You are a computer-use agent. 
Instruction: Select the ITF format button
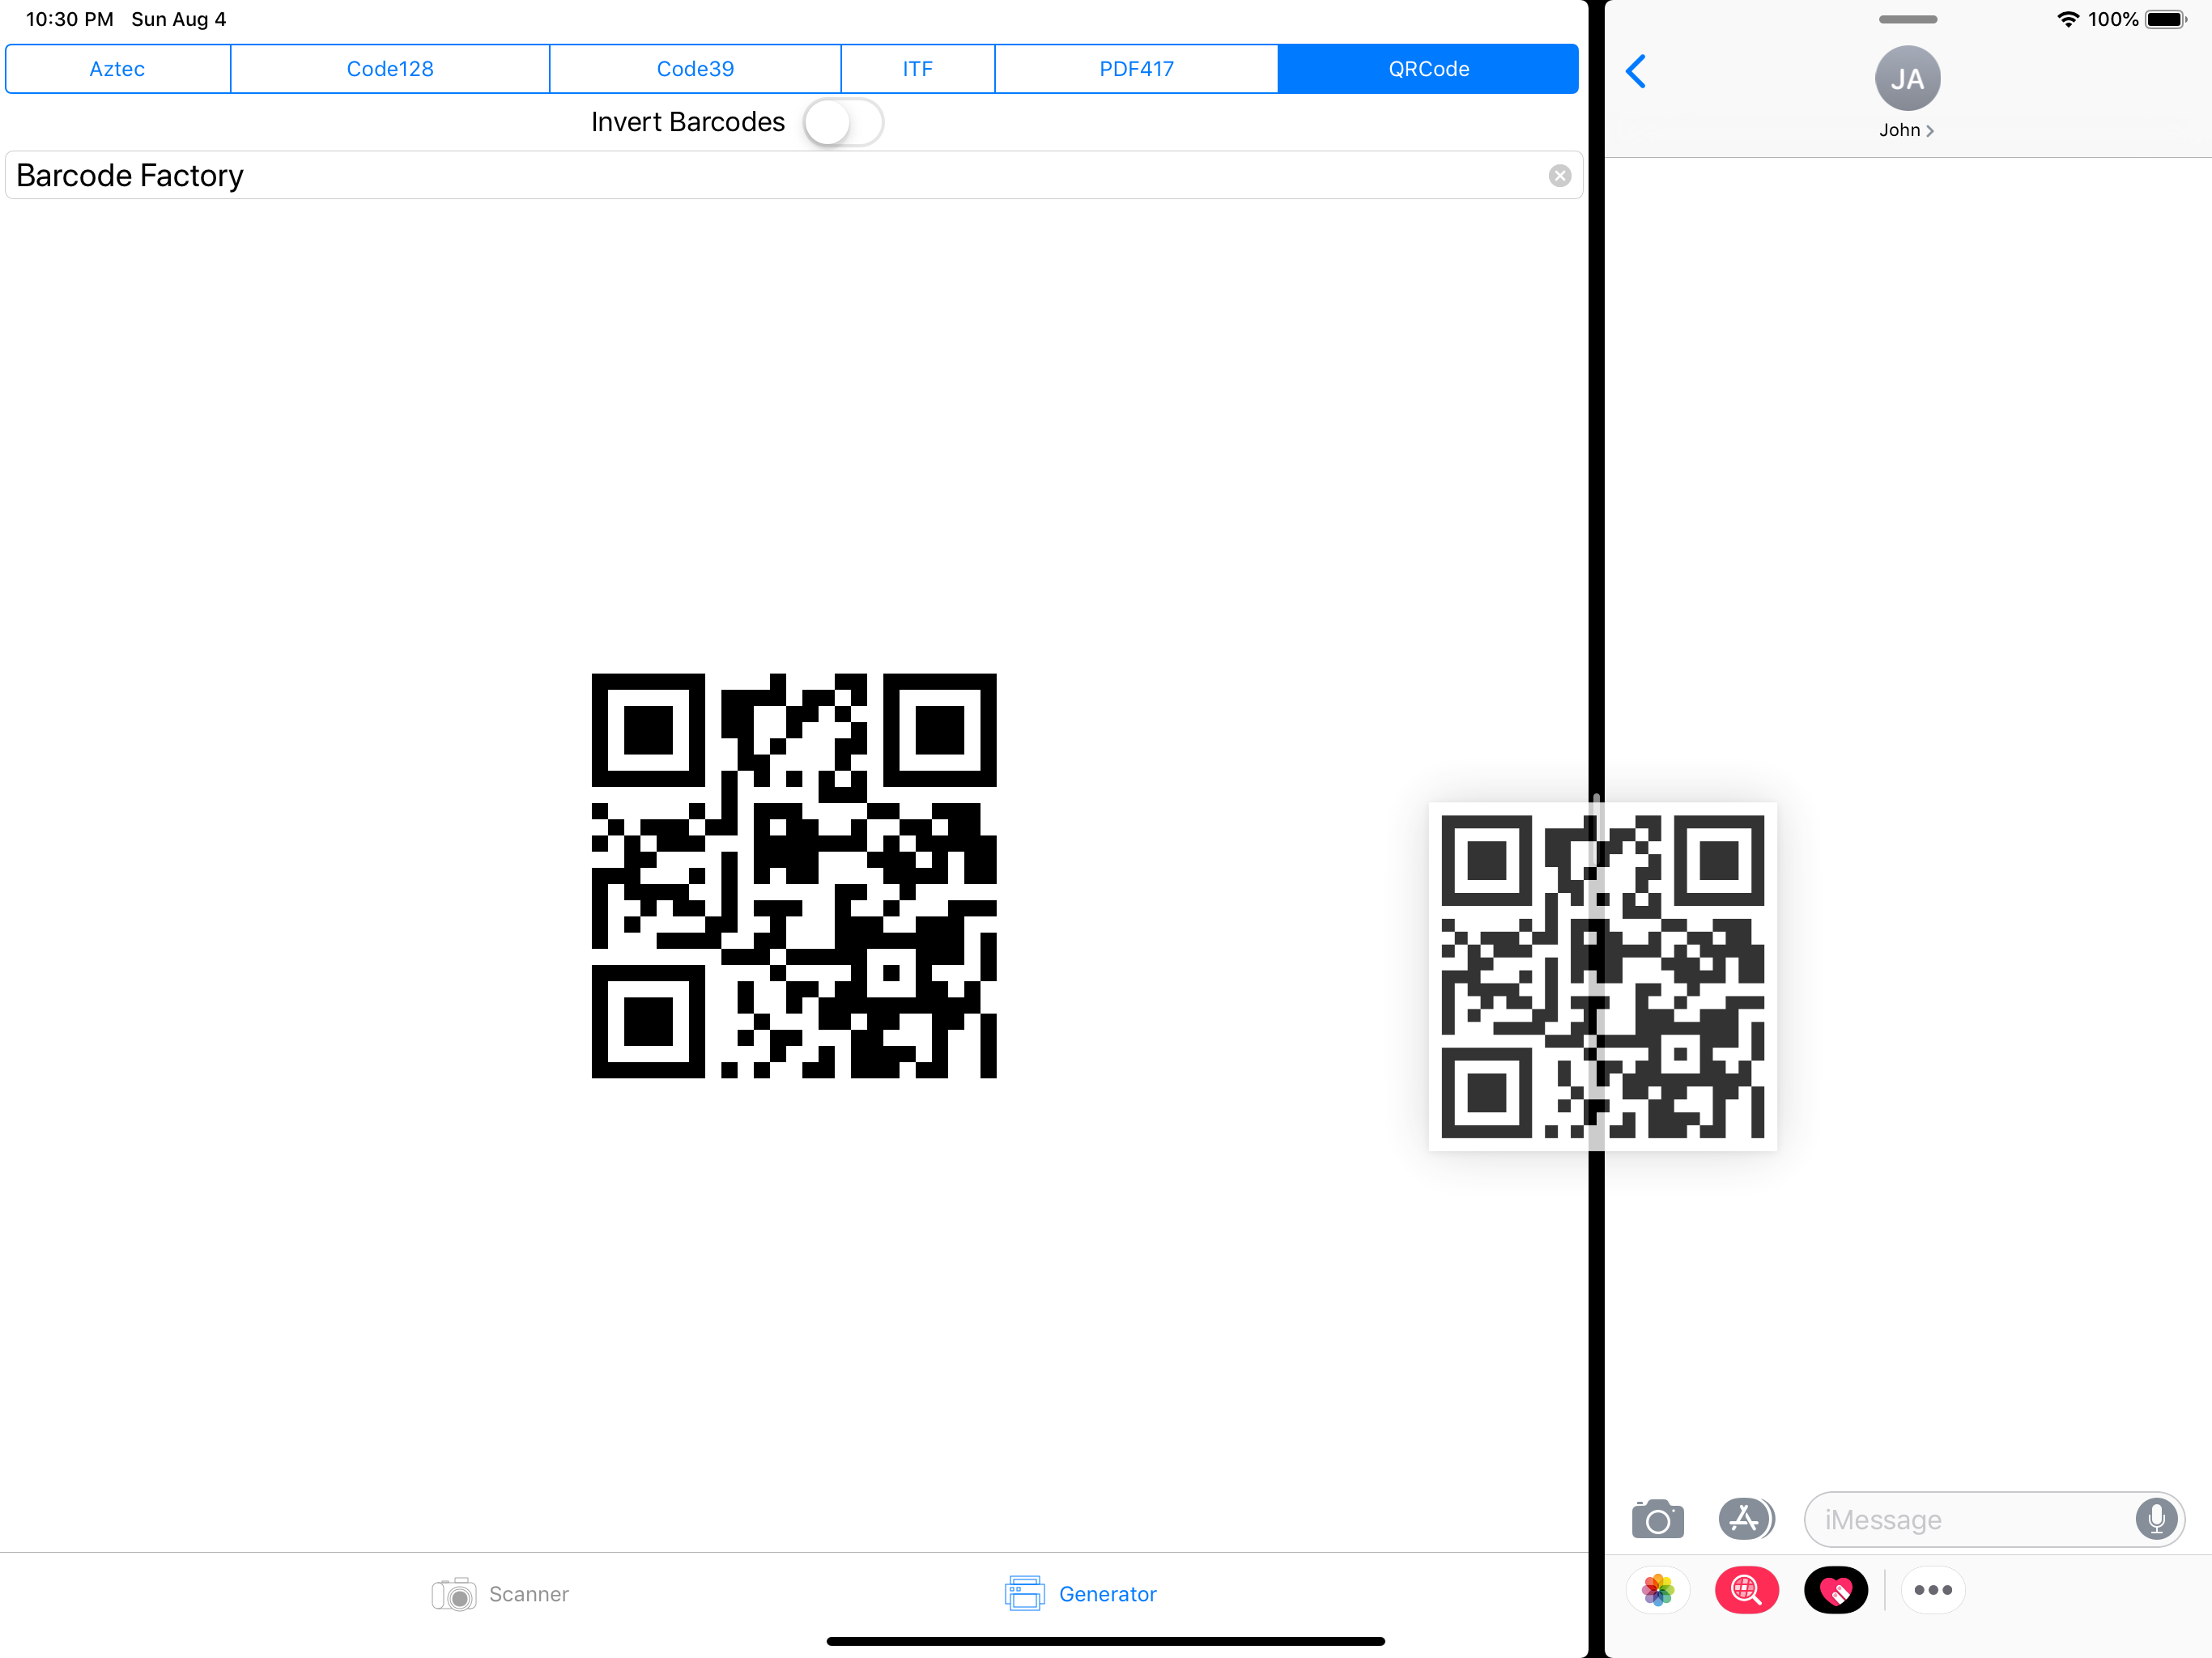pyautogui.click(x=916, y=68)
